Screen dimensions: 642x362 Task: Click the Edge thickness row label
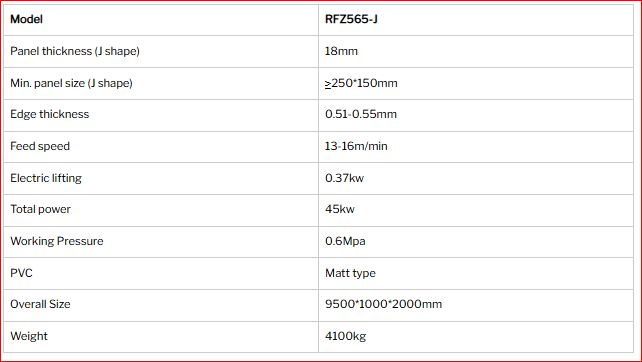[x=50, y=114]
